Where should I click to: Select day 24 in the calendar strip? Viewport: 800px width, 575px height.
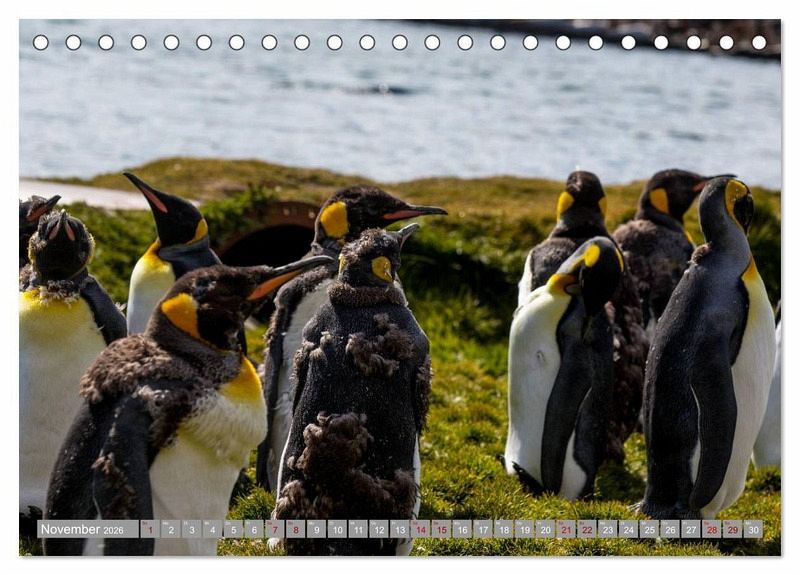coord(628,529)
